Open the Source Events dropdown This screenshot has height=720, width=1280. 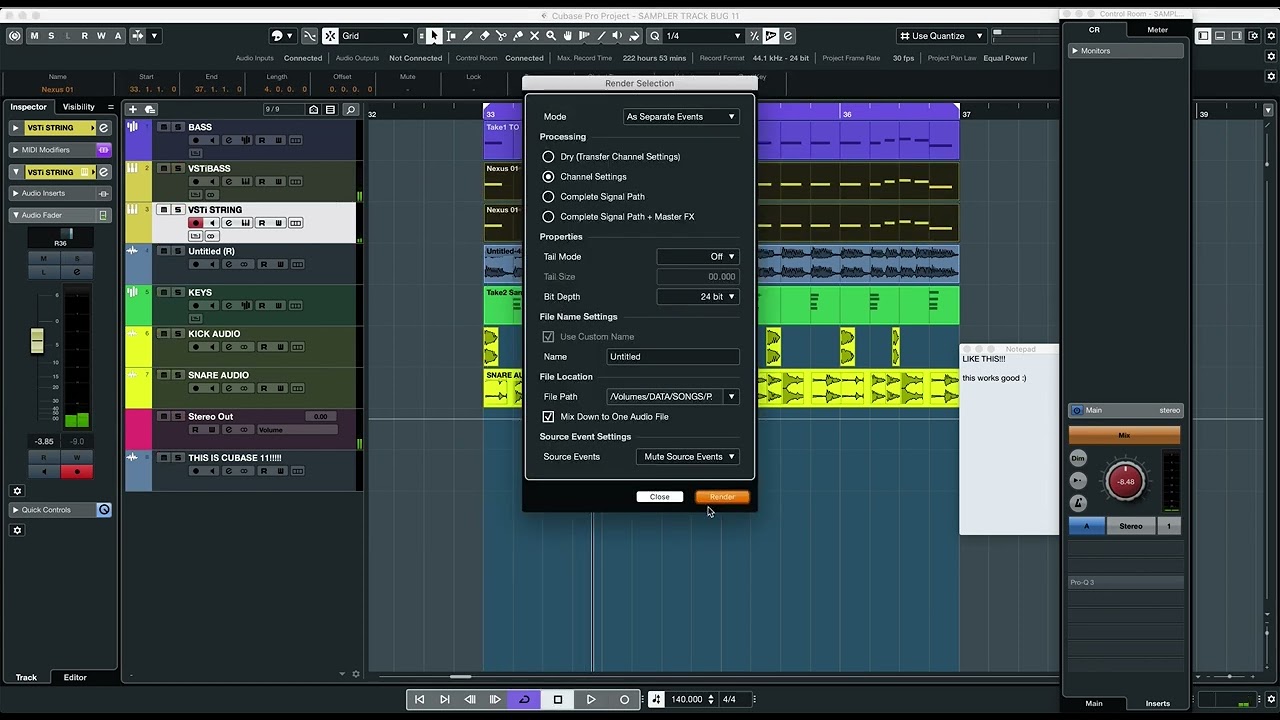pyautogui.click(x=687, y=457)
